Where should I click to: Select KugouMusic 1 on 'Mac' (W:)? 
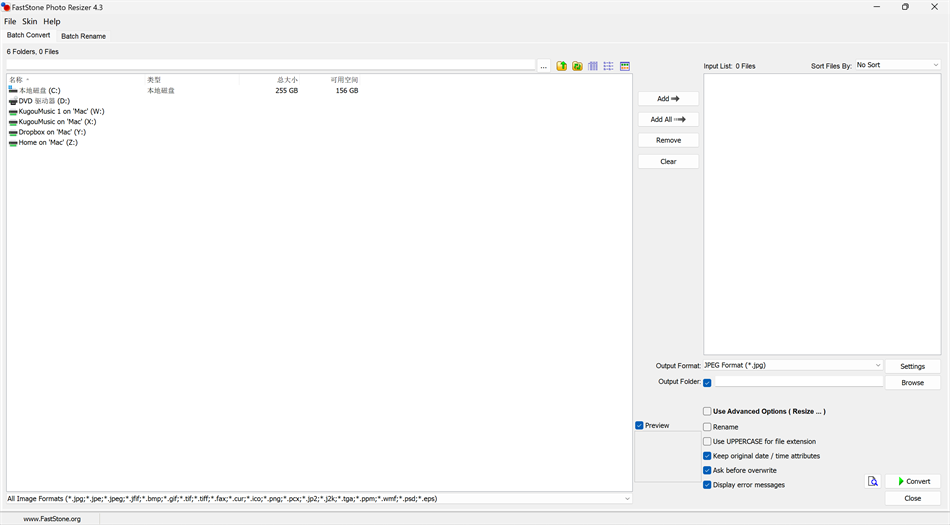61,111
